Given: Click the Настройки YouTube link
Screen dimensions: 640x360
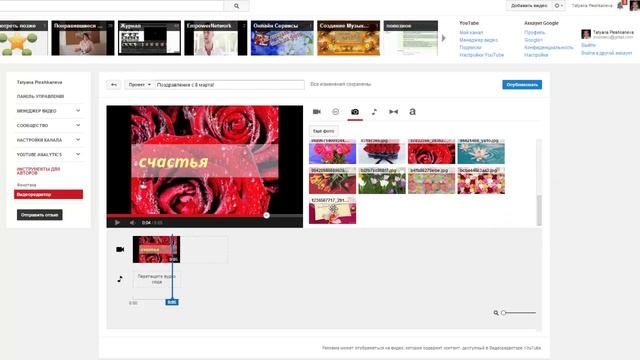Looking at the screenshot, I should point(482,55).
